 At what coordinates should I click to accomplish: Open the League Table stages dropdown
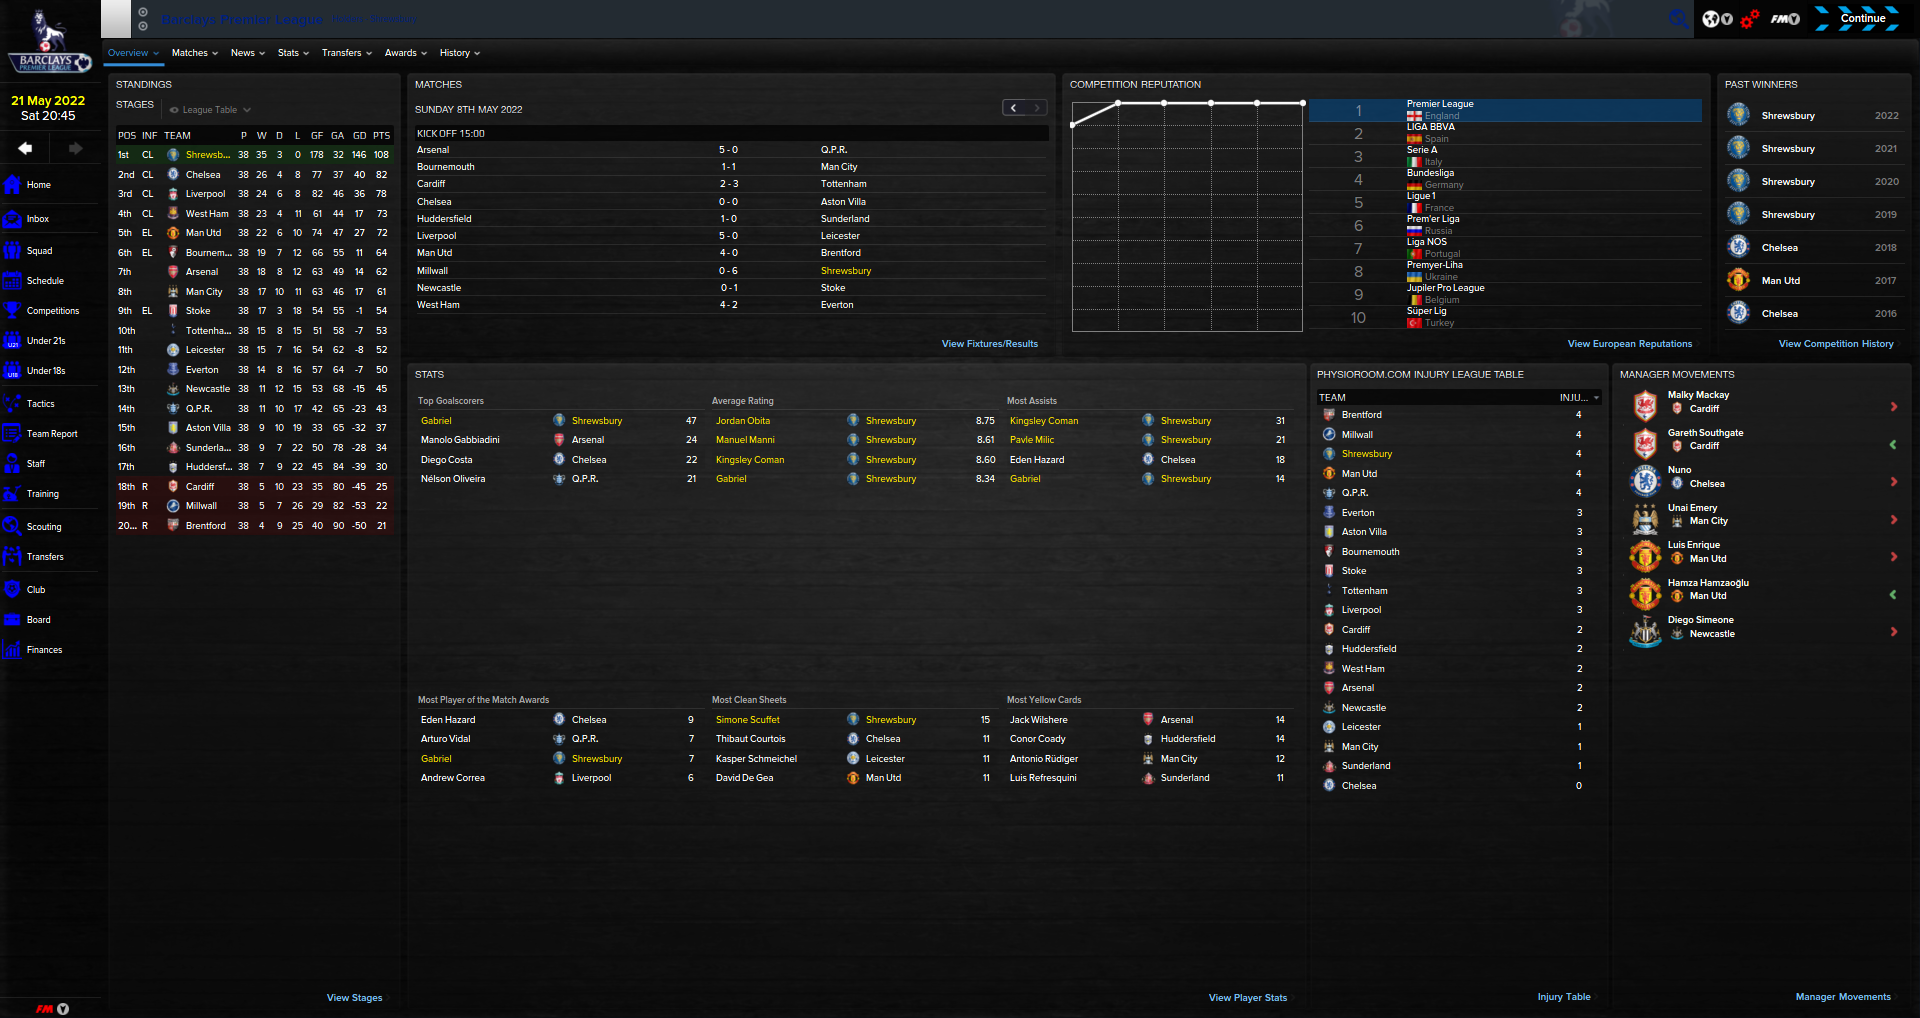pyautogui.click(x=210, y=110)
